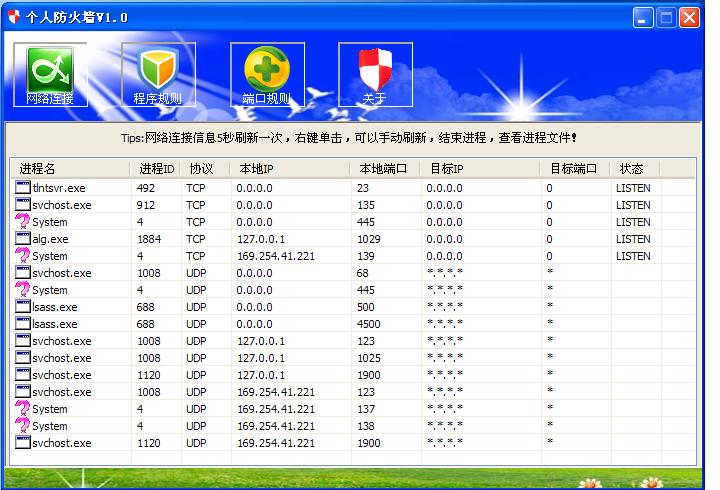720x490 pixels.
Task: Select the alg.exe process name
Action: [x=51, y=239]
